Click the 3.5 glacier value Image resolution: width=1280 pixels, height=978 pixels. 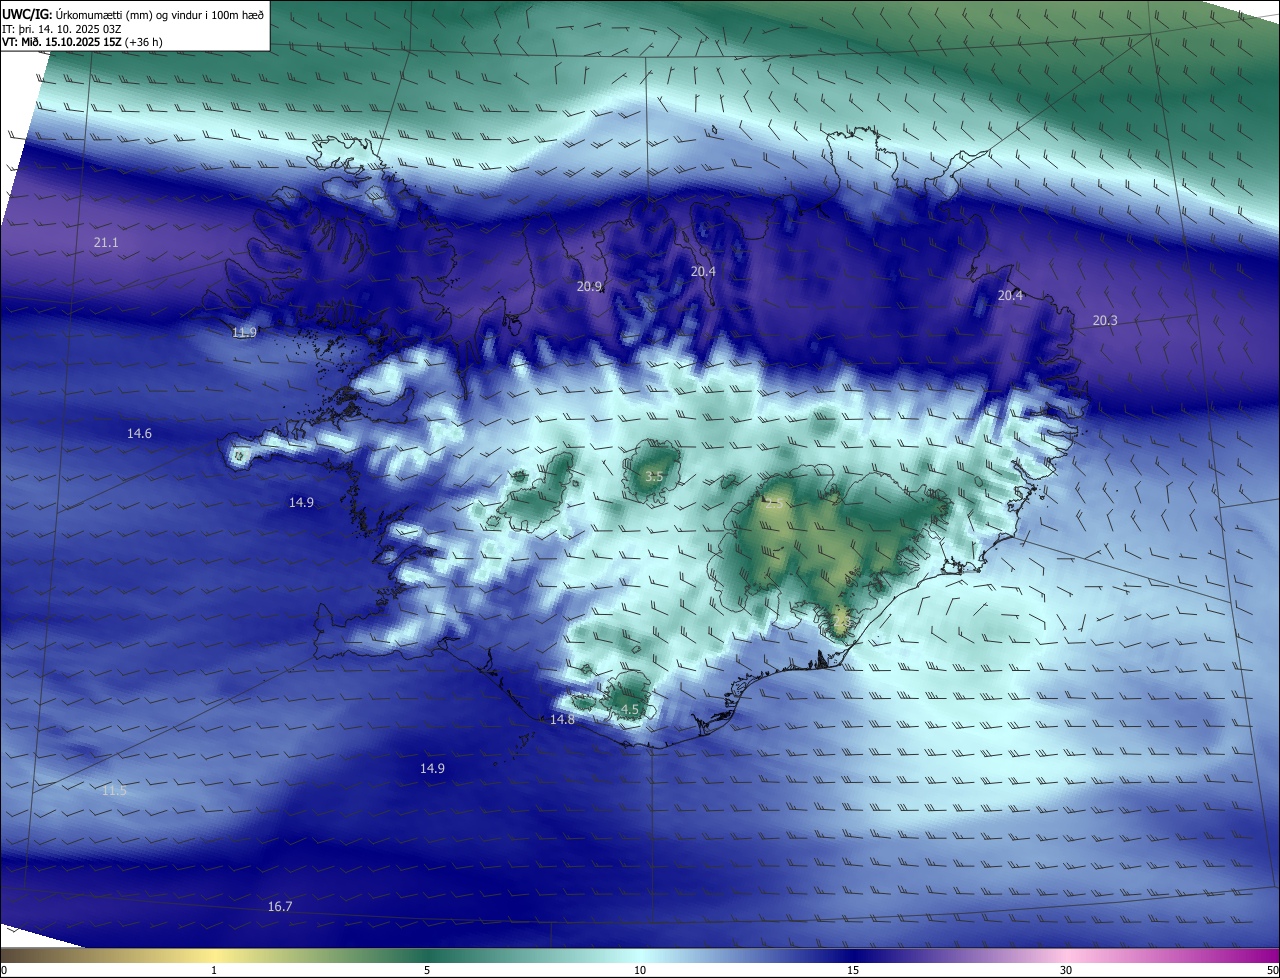tap(654, 477)
